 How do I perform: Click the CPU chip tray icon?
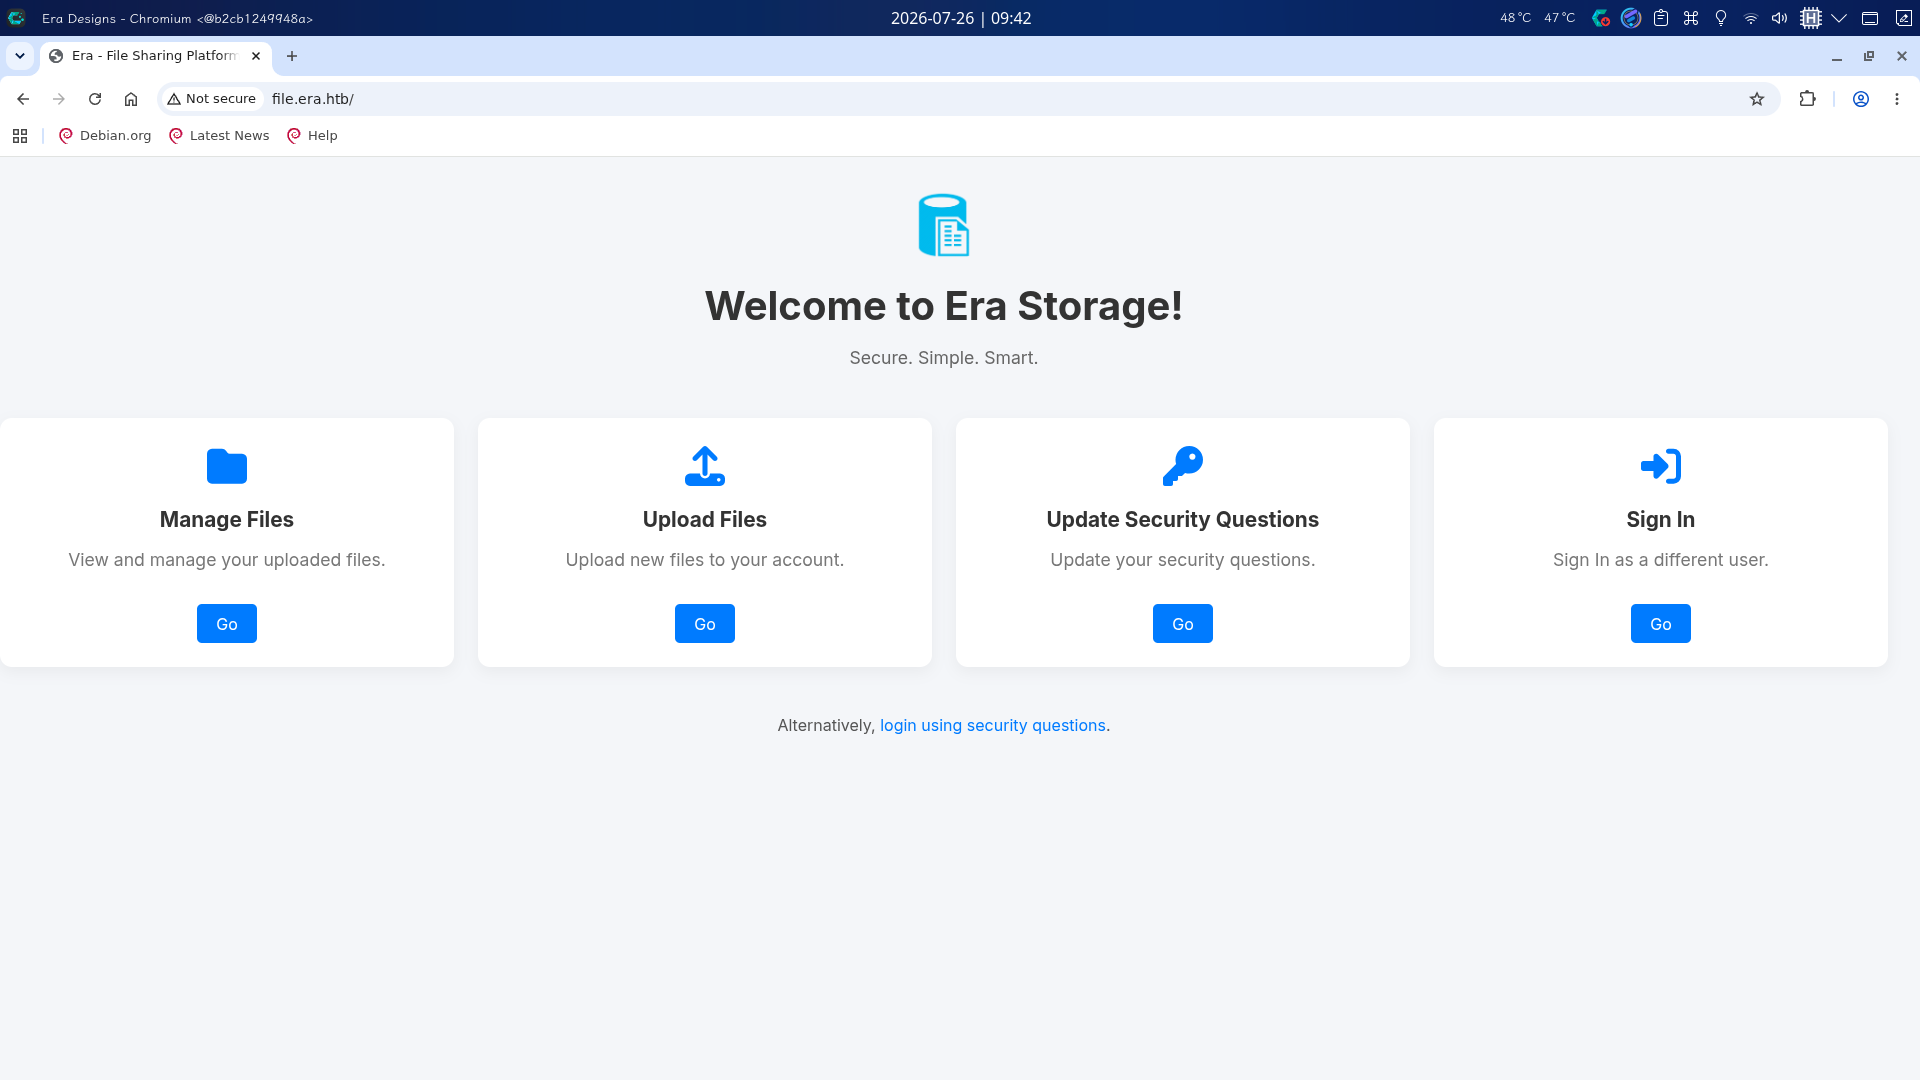click(x=1811, y=18)
